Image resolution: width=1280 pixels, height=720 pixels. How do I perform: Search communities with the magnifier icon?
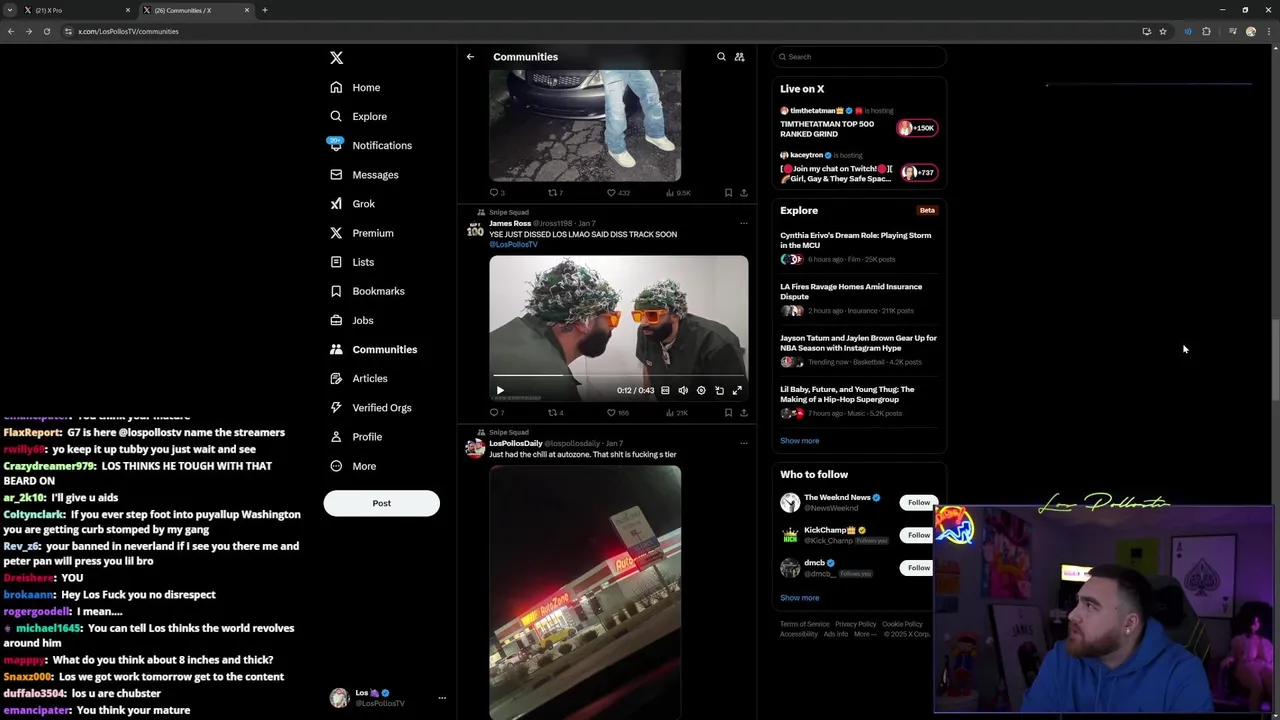721,57
